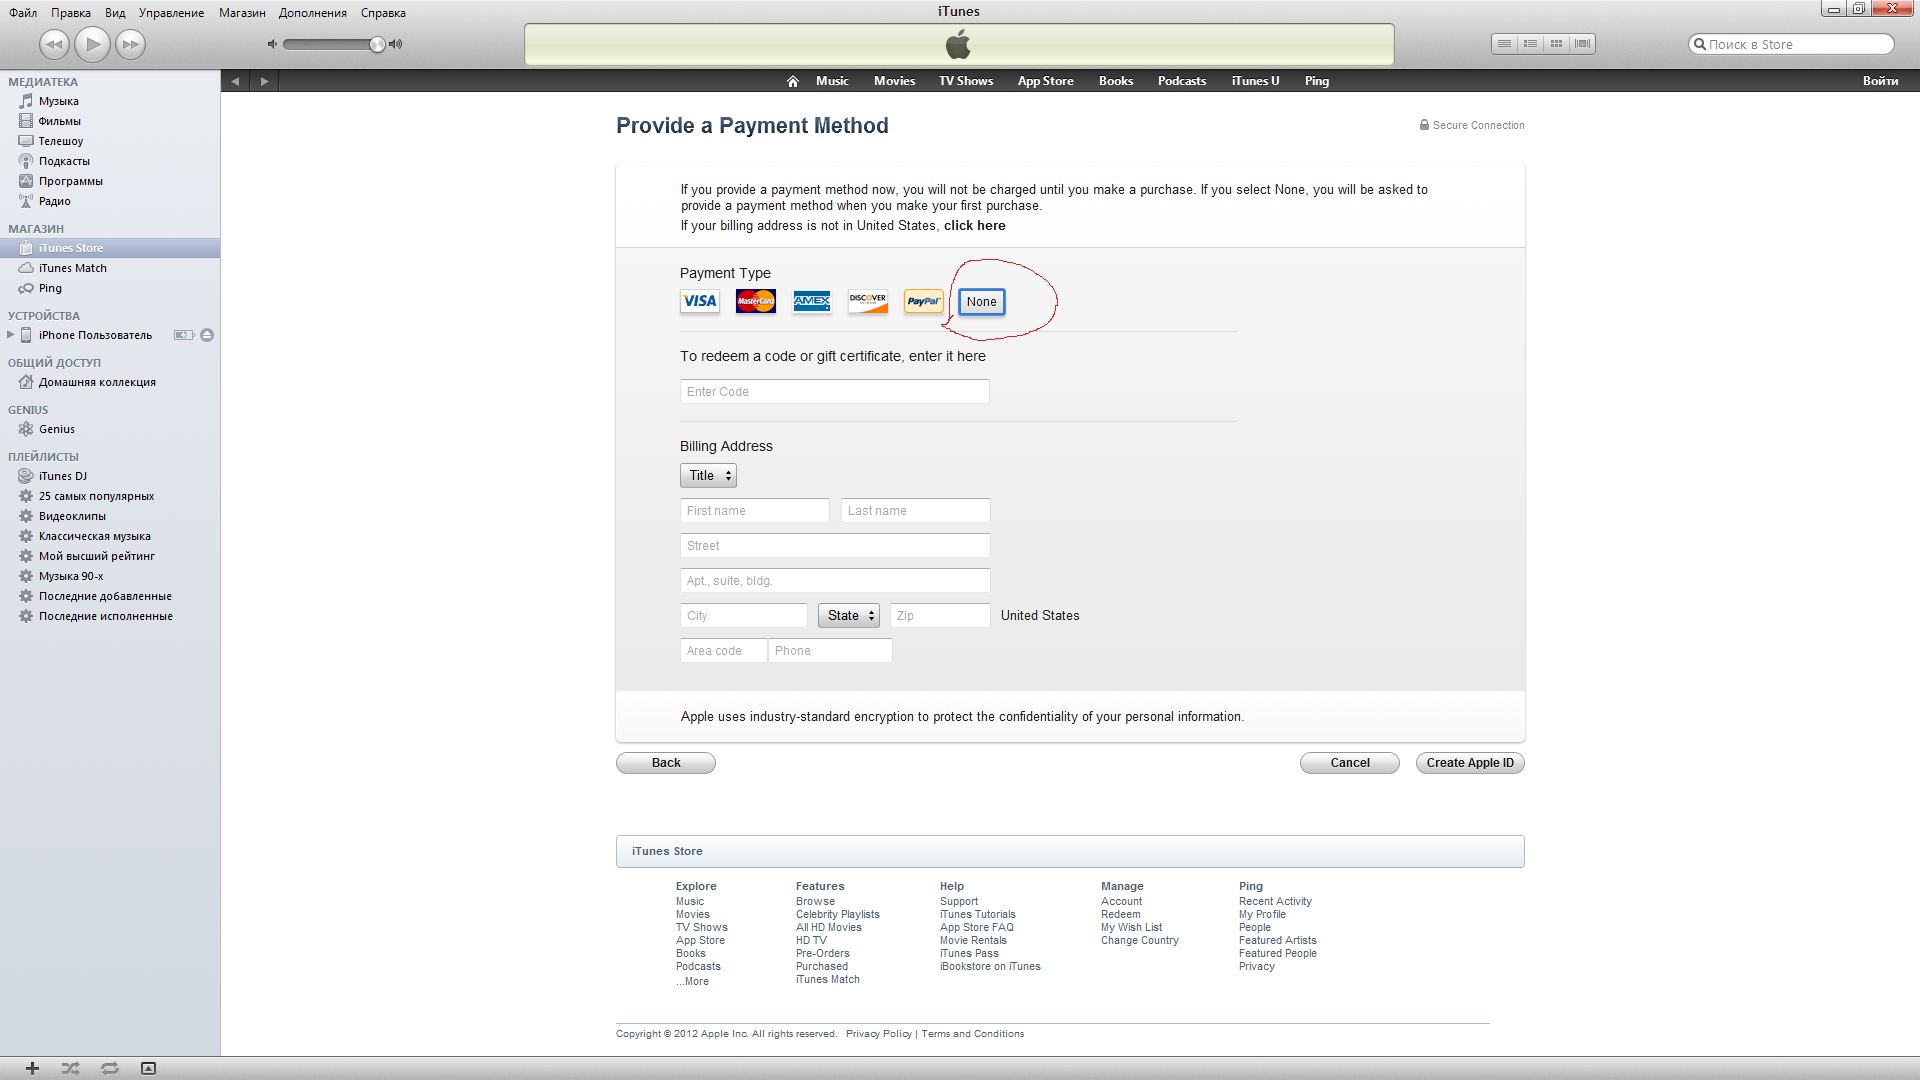This screenshot has width=1920, height=1080.
Task: Switch to App Store tab
Action: tap(1045, 81)
